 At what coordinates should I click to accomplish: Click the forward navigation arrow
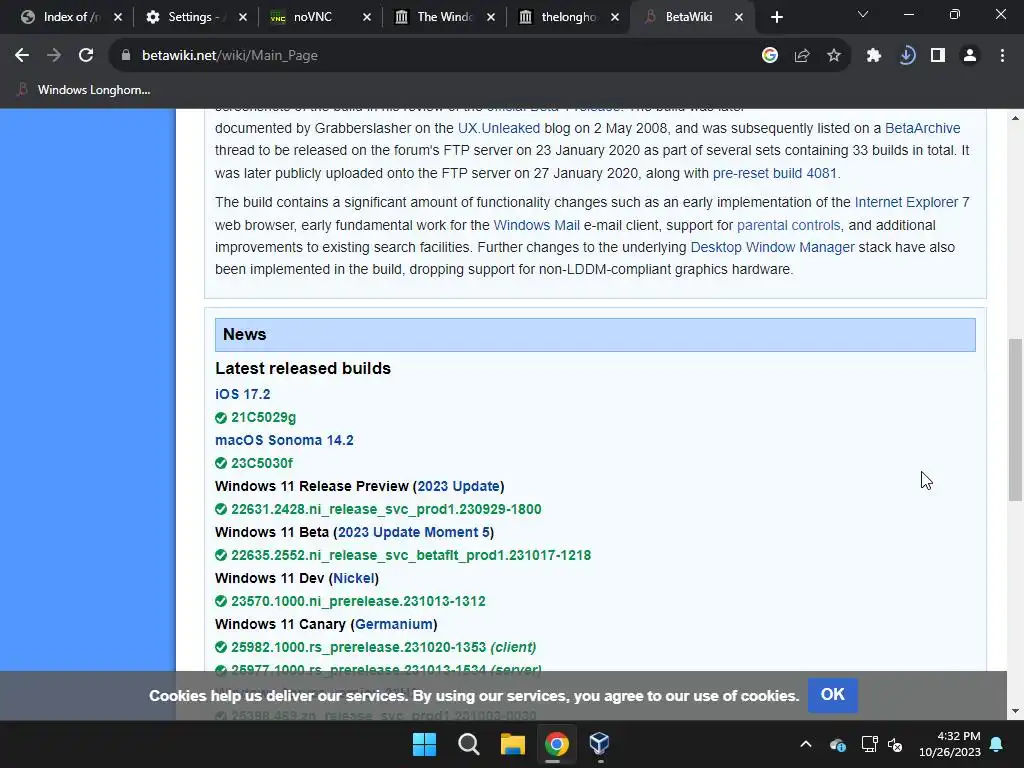point(54,56)
